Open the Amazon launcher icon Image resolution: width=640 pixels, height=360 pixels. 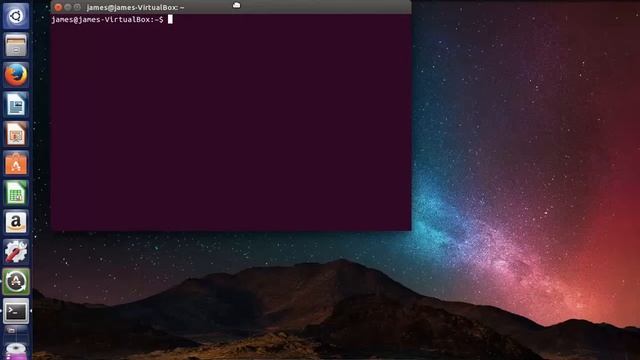16,222
